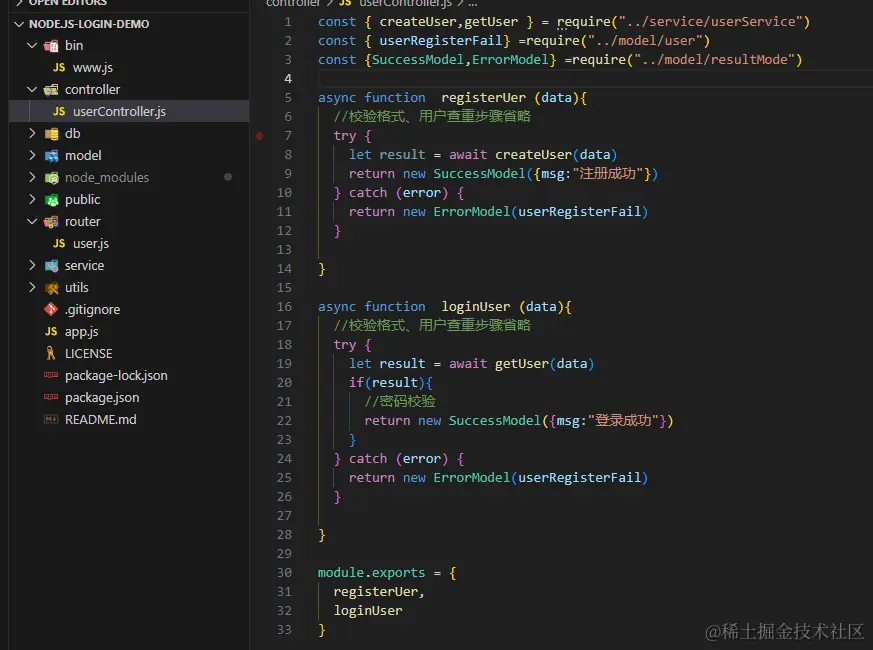873x650 pixels.
Task: Open package.json file
Action: [102, 397]
